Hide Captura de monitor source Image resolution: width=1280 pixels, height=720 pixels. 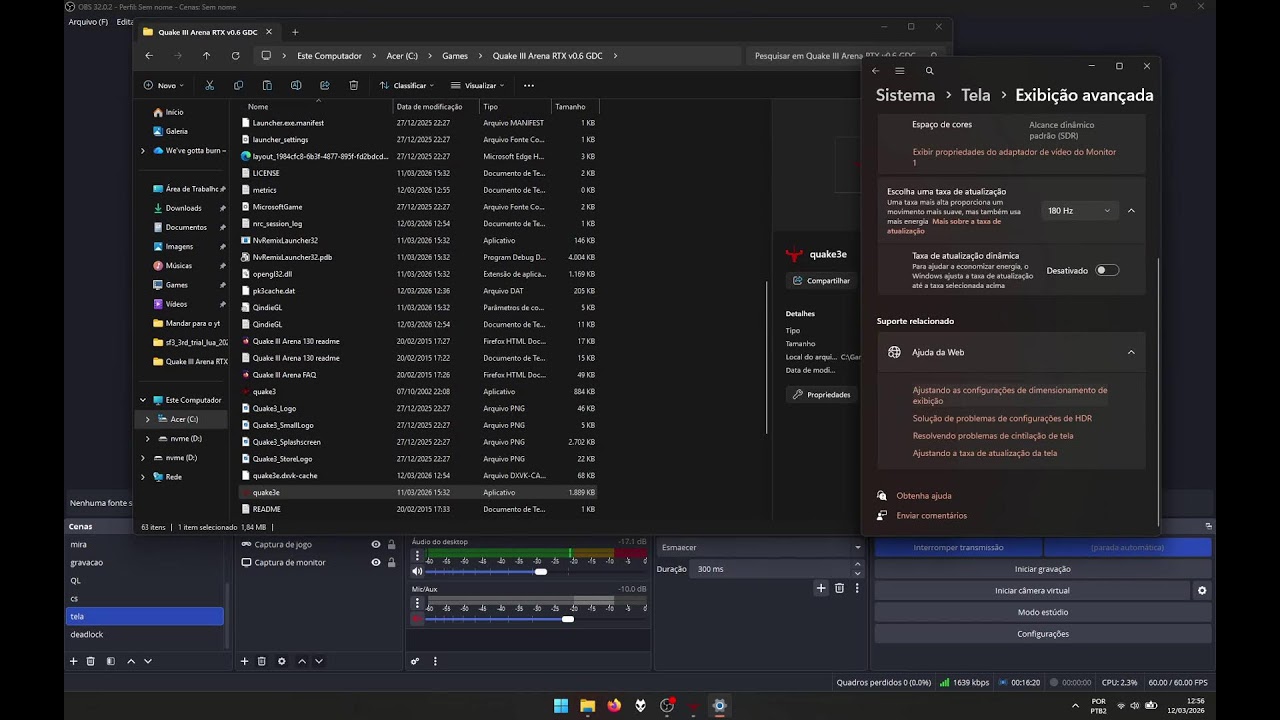(x=376, y=562)
